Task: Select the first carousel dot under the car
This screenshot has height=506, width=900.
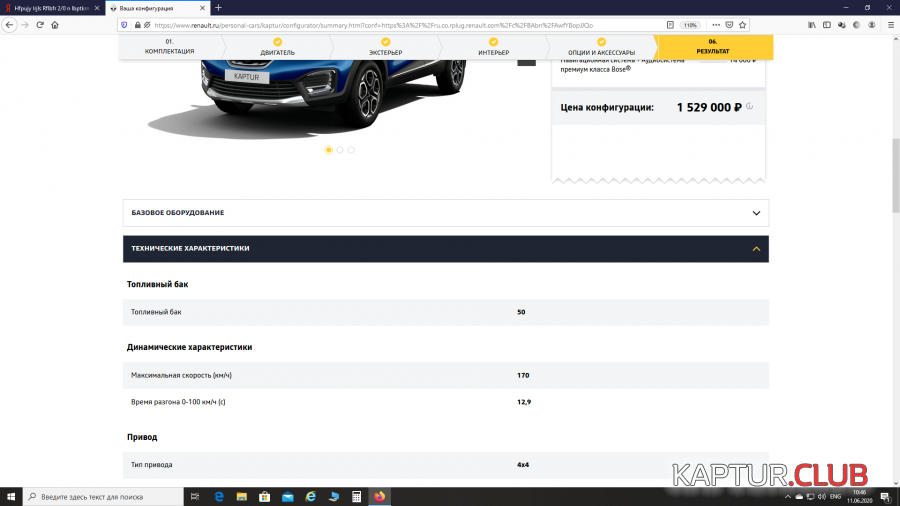Action: tap(329, 150)
